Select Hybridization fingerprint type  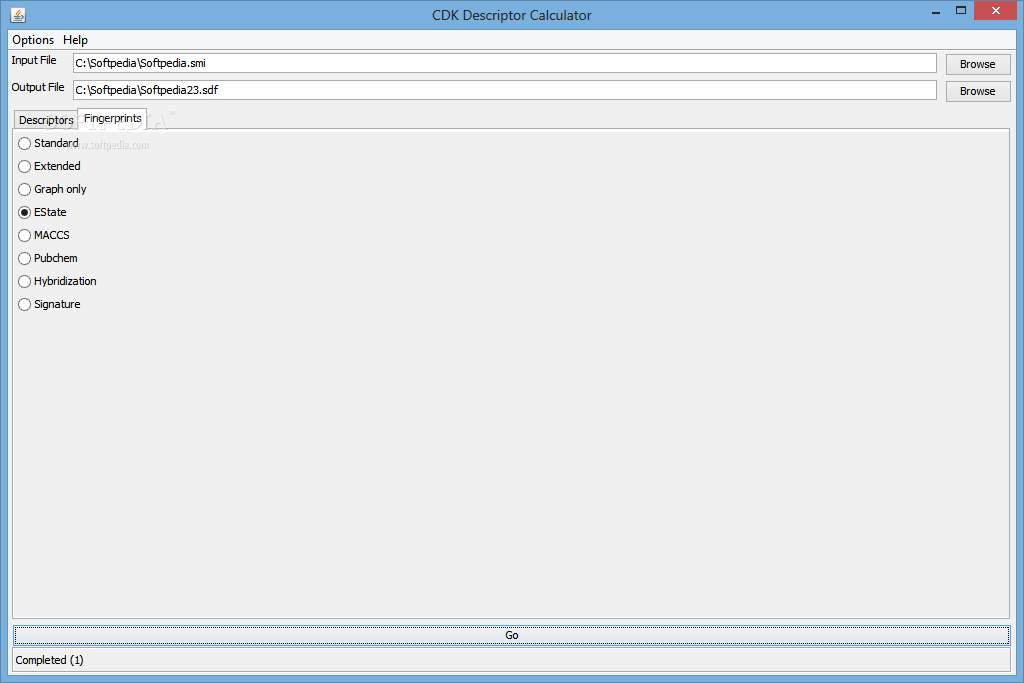pyautogui.click(x=57, y=281)
